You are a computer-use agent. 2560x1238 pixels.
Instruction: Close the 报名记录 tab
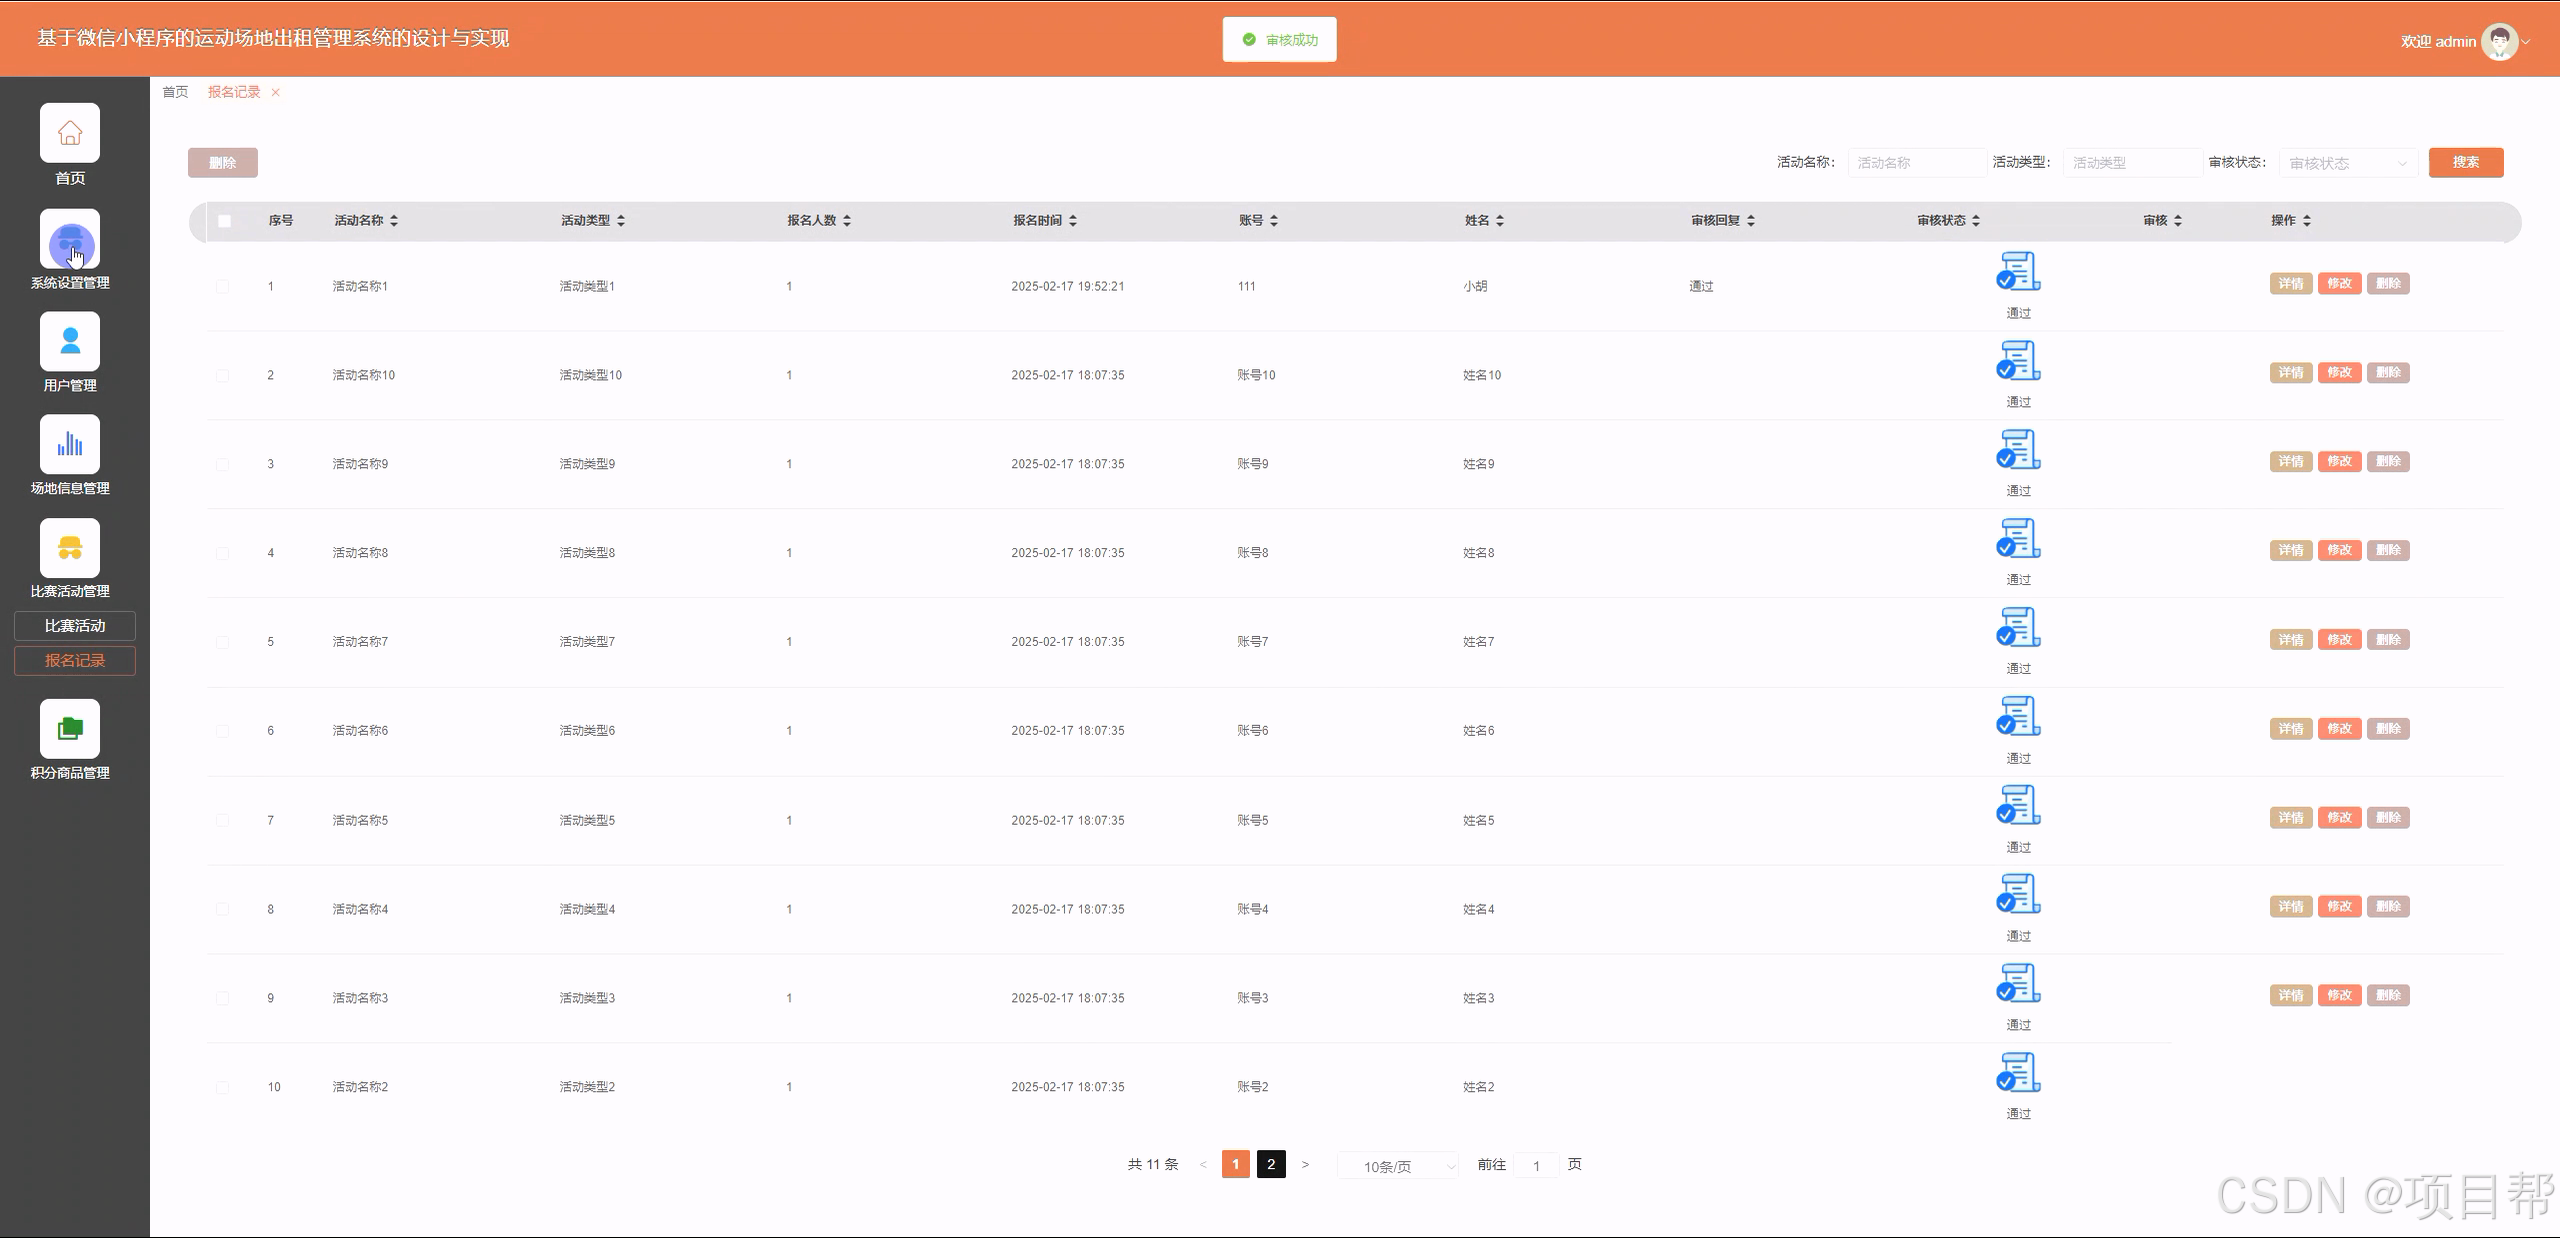point(276,93)
